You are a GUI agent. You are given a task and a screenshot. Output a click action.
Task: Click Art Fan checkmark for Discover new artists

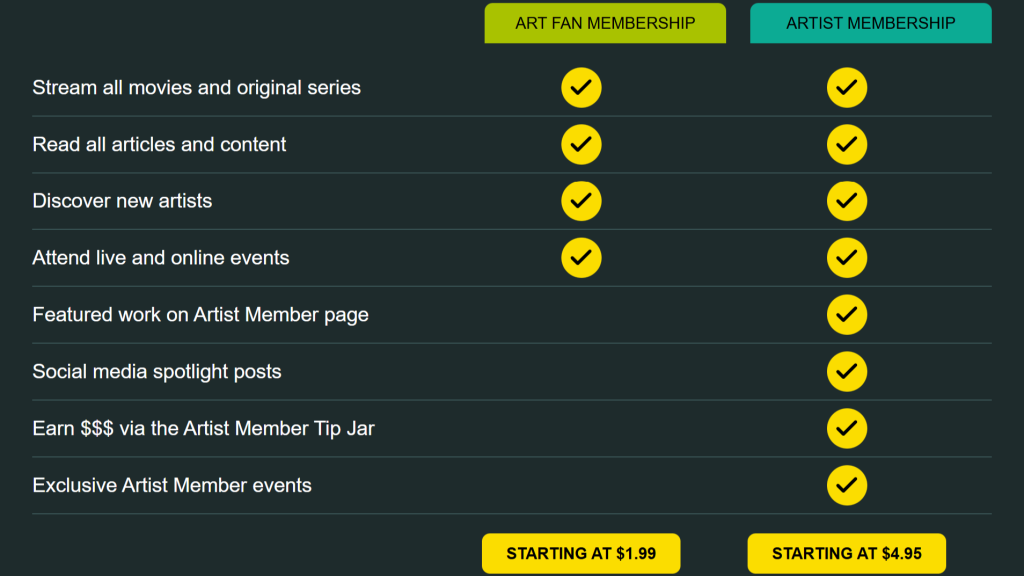[581, 201]
